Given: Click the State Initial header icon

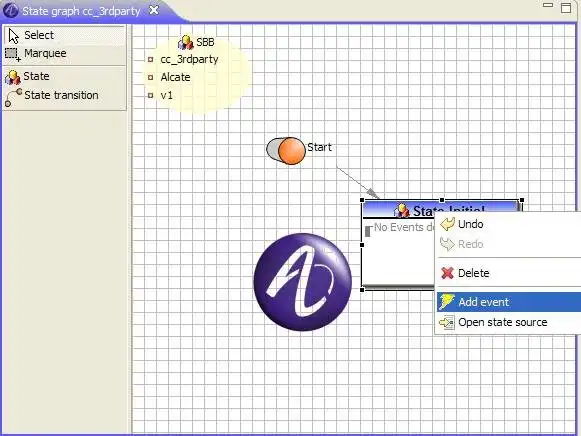Looking at the screenshot, I should pyautogui.click(x=402, y=210).
